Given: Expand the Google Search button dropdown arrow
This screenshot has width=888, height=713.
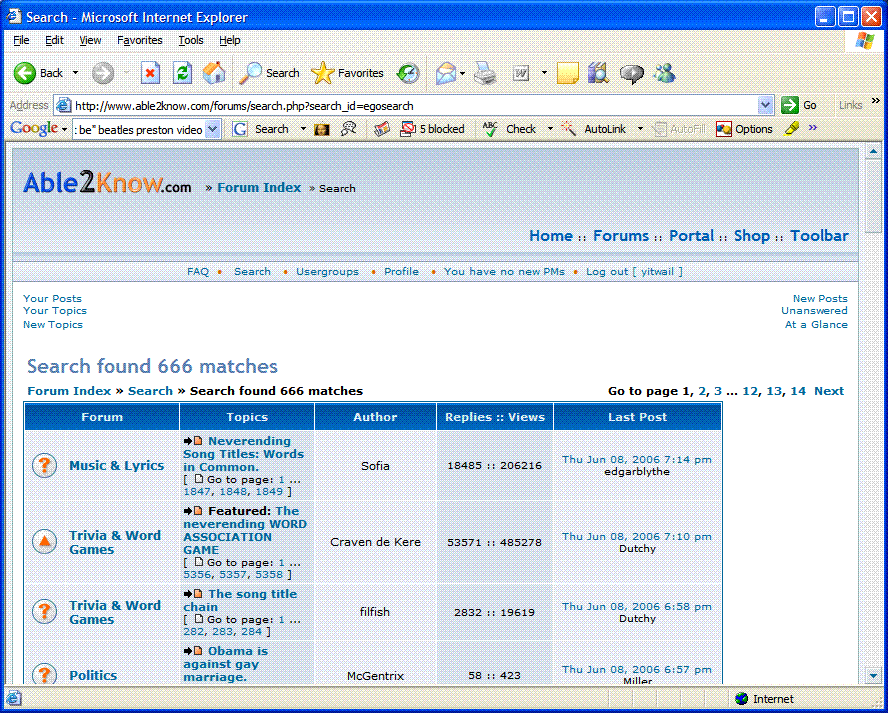Looking at the screenshot, I should tap(303, 129).
